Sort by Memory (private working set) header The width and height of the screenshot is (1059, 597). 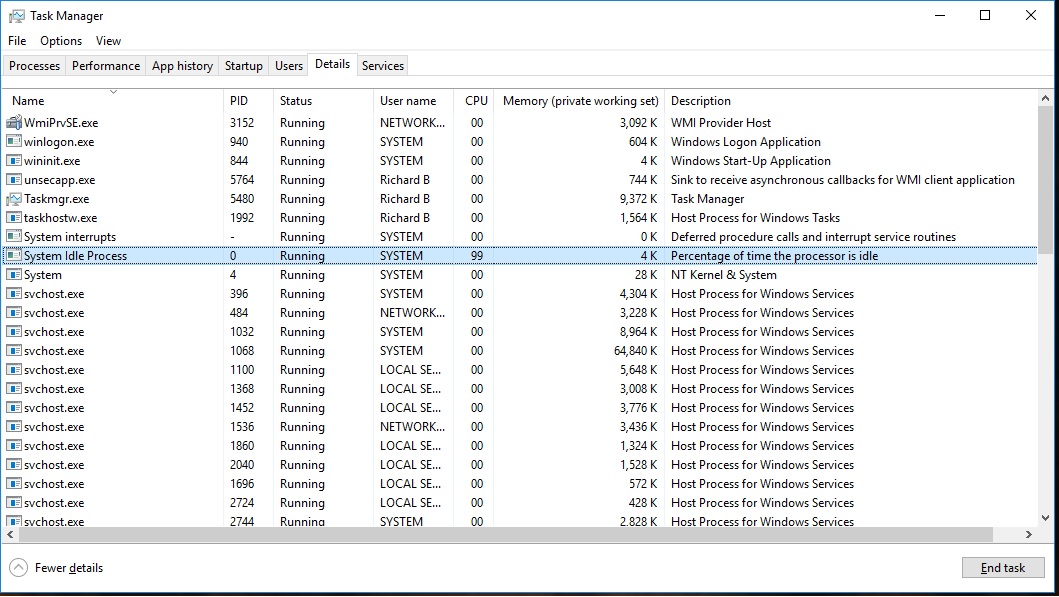click(580, 101)
